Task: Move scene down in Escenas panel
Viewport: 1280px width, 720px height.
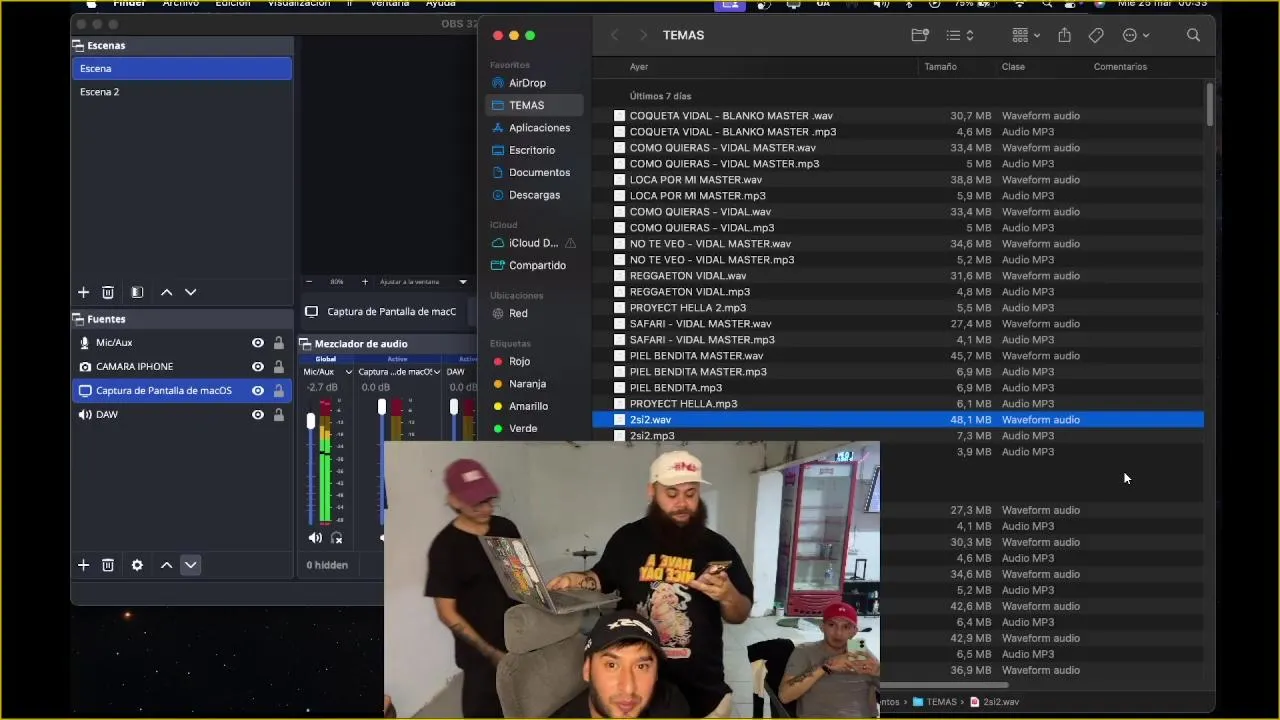Action: 190,292
